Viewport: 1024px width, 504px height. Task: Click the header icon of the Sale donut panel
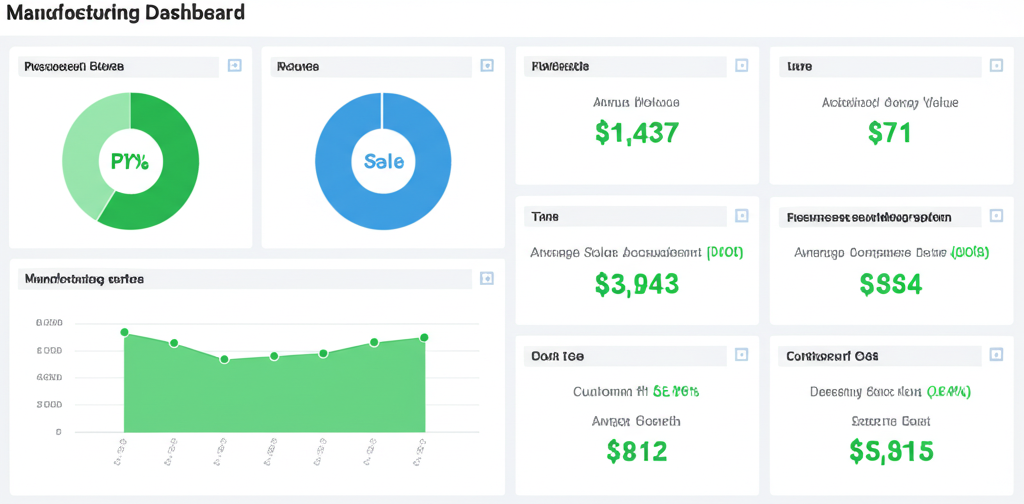click(x=487, y=66)
